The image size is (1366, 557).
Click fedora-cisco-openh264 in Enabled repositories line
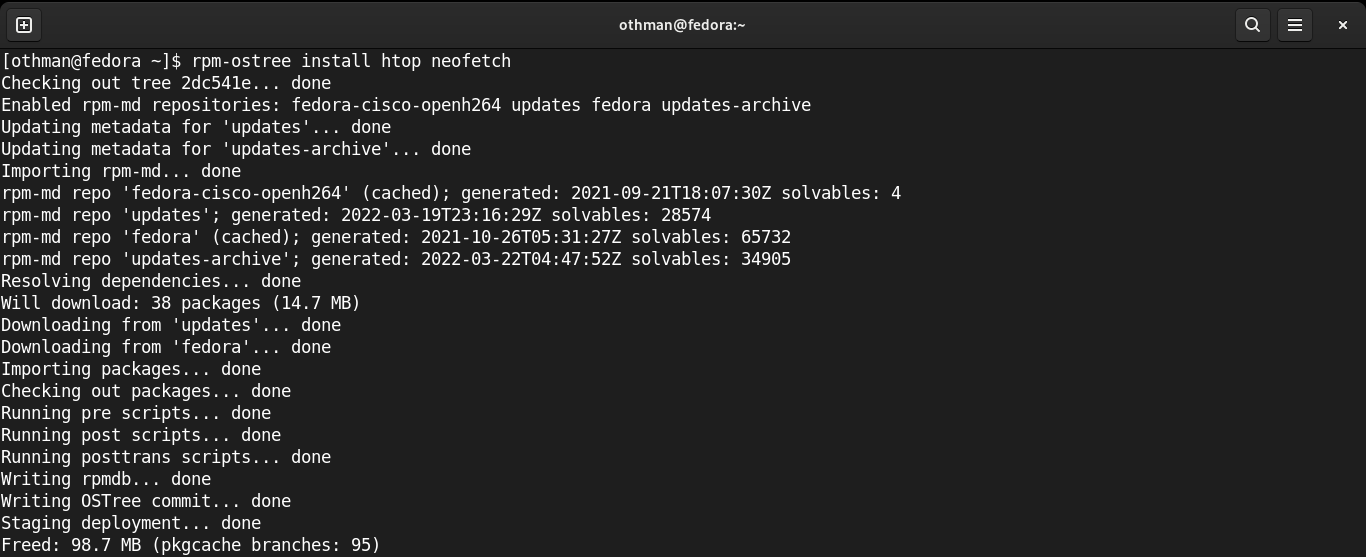pos(396,105)
